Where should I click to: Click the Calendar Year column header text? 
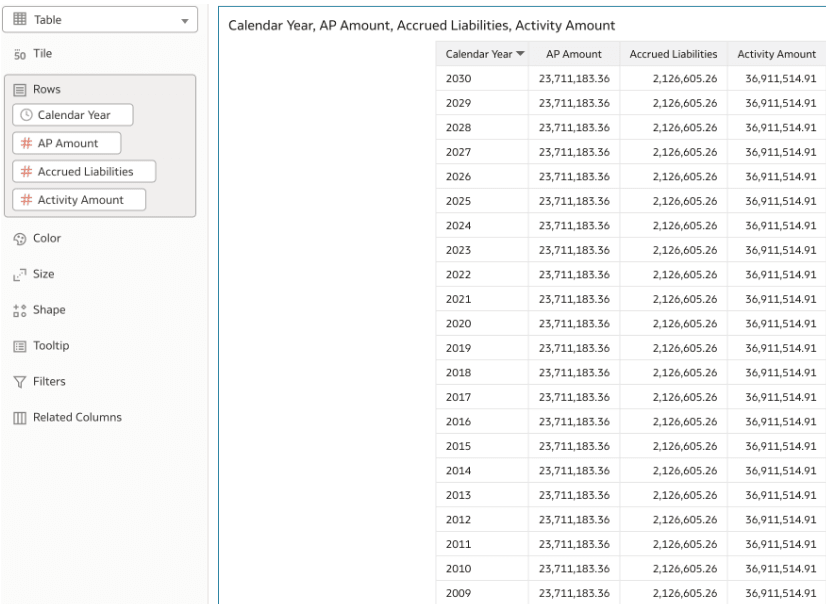click(479, 54)
